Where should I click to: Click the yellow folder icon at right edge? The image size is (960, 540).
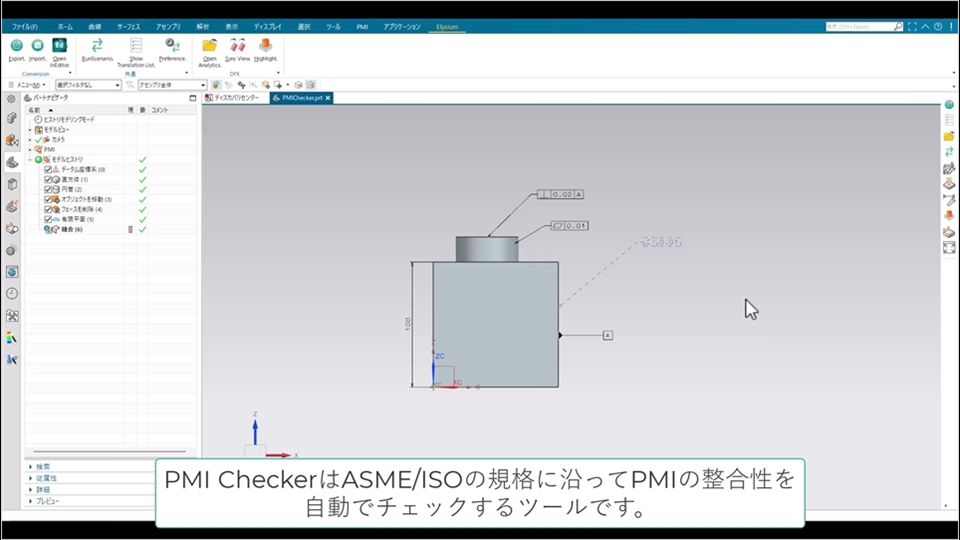click(x=949, y=136)
